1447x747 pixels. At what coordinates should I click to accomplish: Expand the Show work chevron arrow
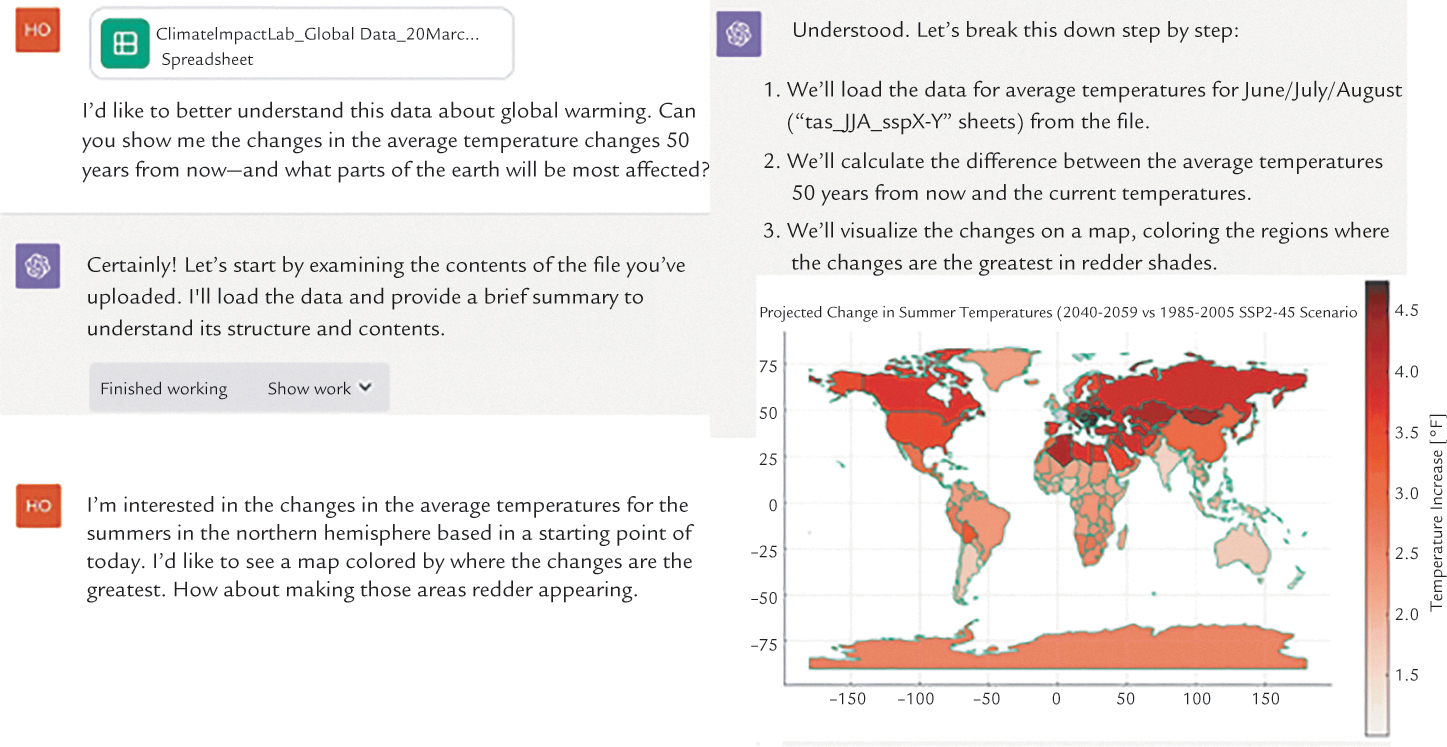pyautogui.click(x=365, y=388)
